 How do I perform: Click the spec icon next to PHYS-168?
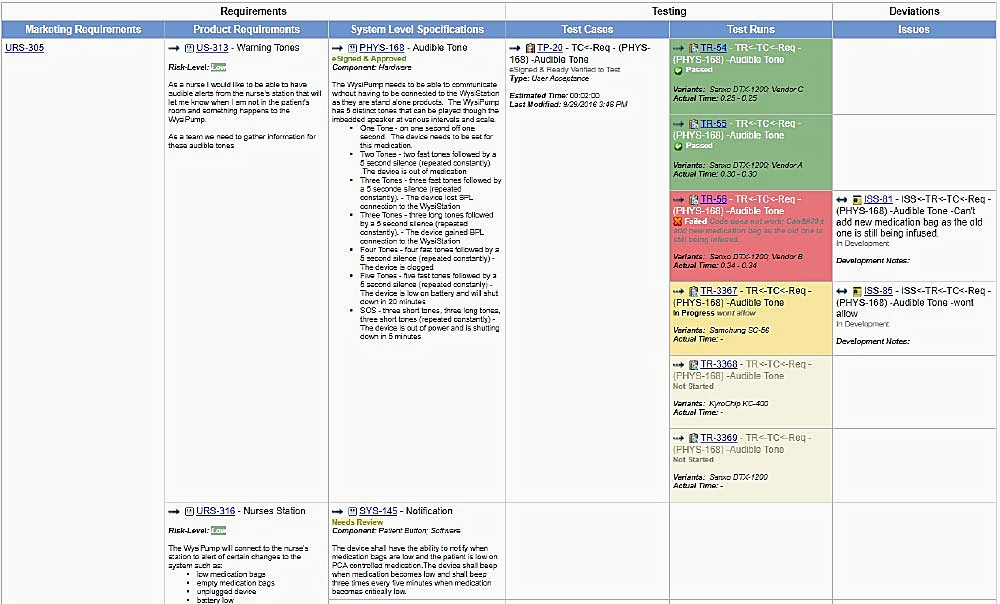(351, 48)
